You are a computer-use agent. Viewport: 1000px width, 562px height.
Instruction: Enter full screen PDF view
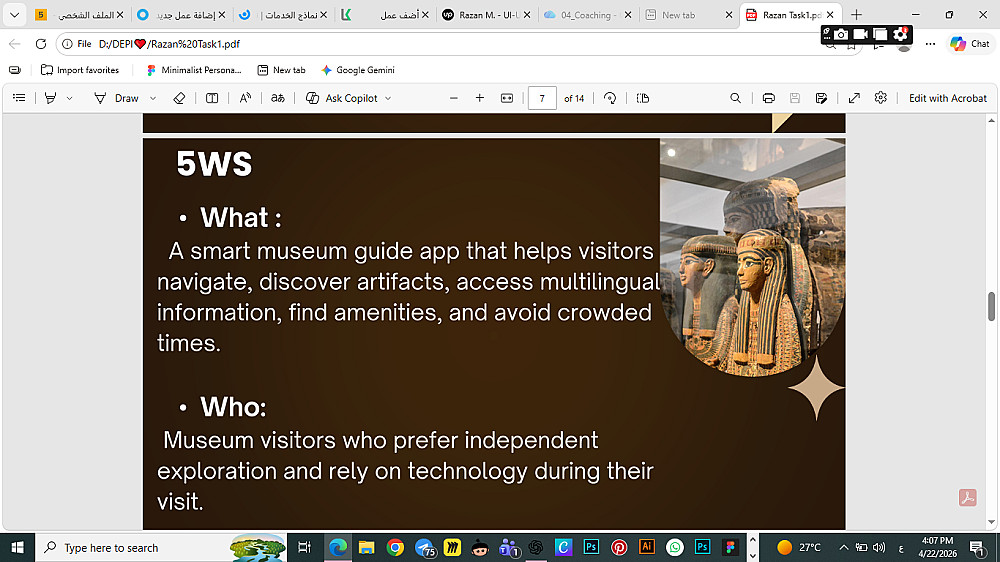854,98
